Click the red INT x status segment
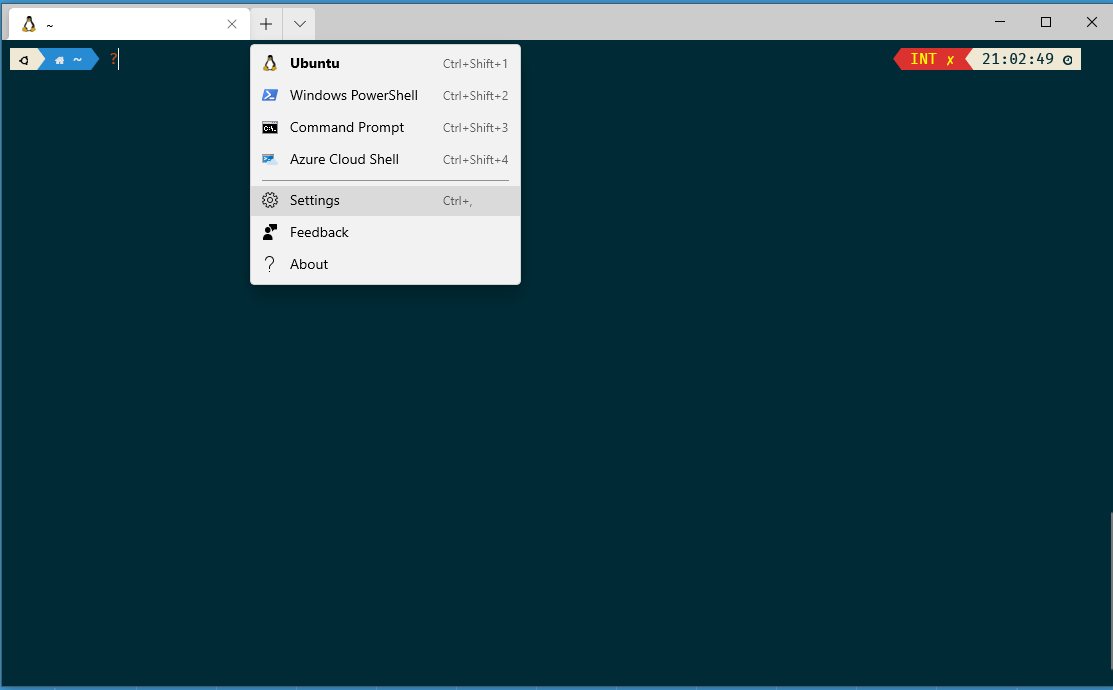 coord(931,60)
